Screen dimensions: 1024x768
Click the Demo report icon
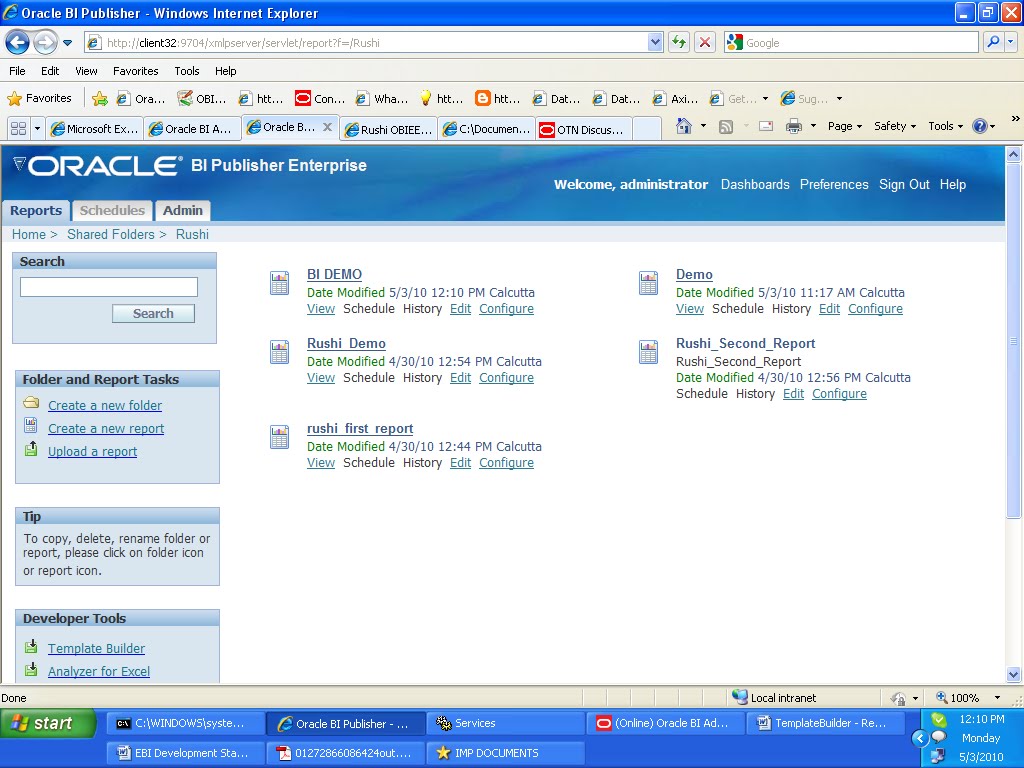coord(648,283)
